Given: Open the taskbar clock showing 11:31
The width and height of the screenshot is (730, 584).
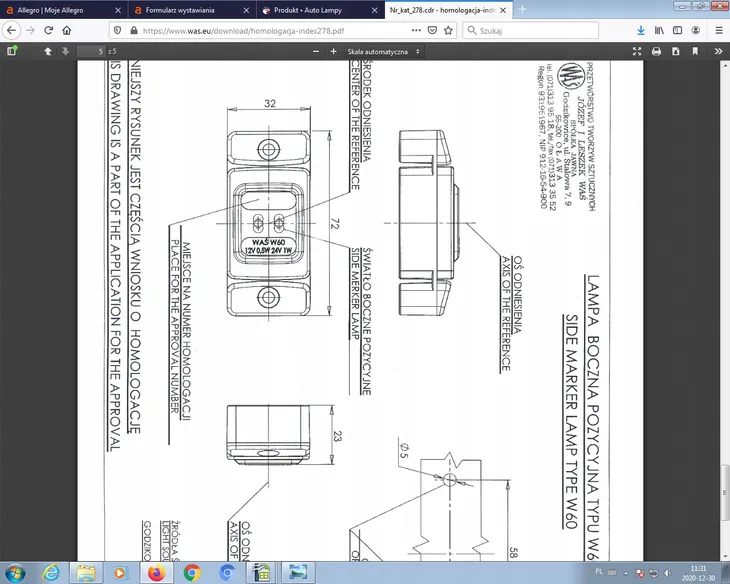Looking at the screenshot, I should click(698, 573).
